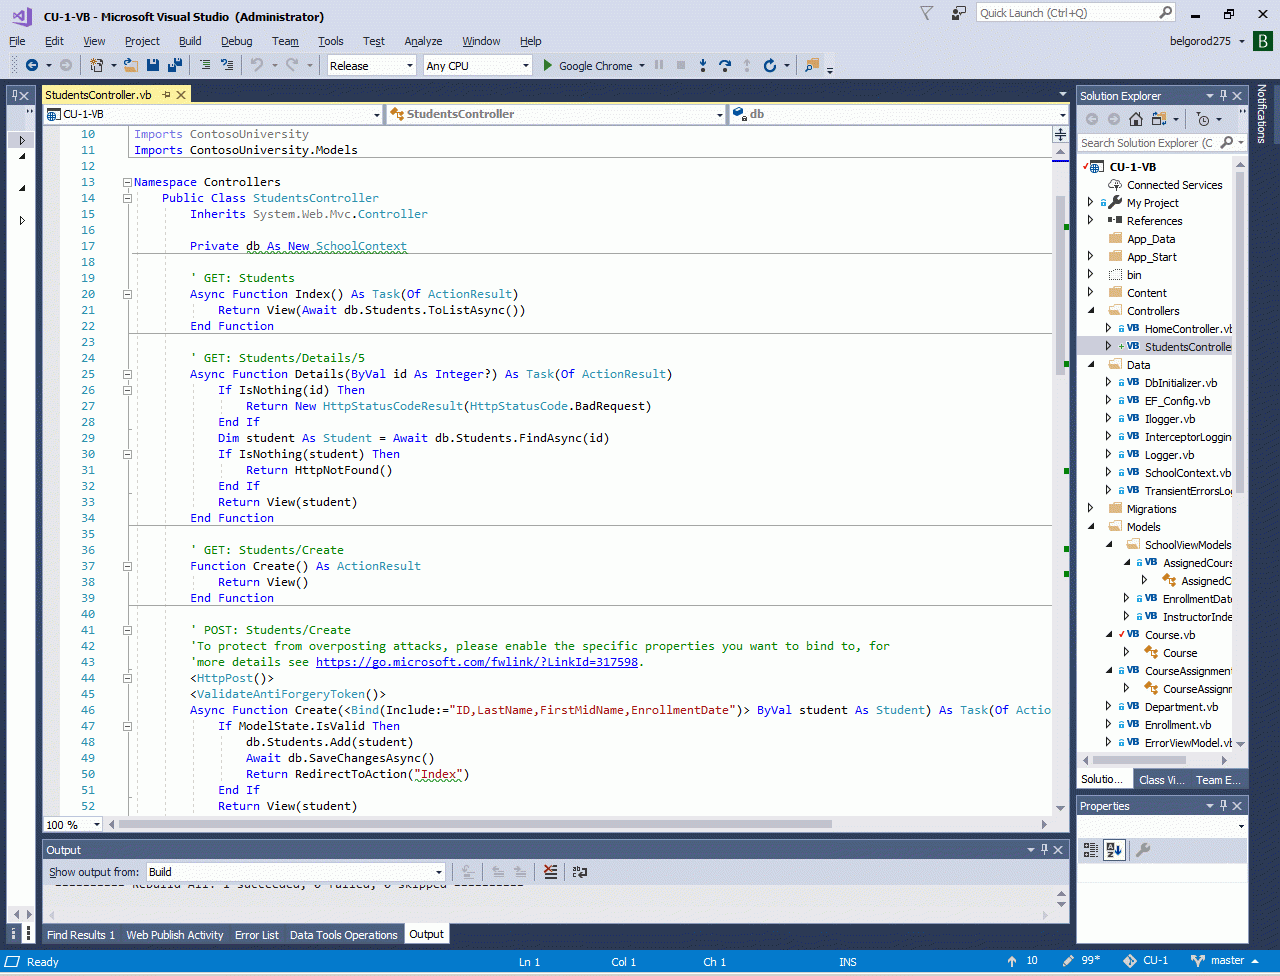Open the go.microsoft.com fwlink URL in the code

(478, 662)
